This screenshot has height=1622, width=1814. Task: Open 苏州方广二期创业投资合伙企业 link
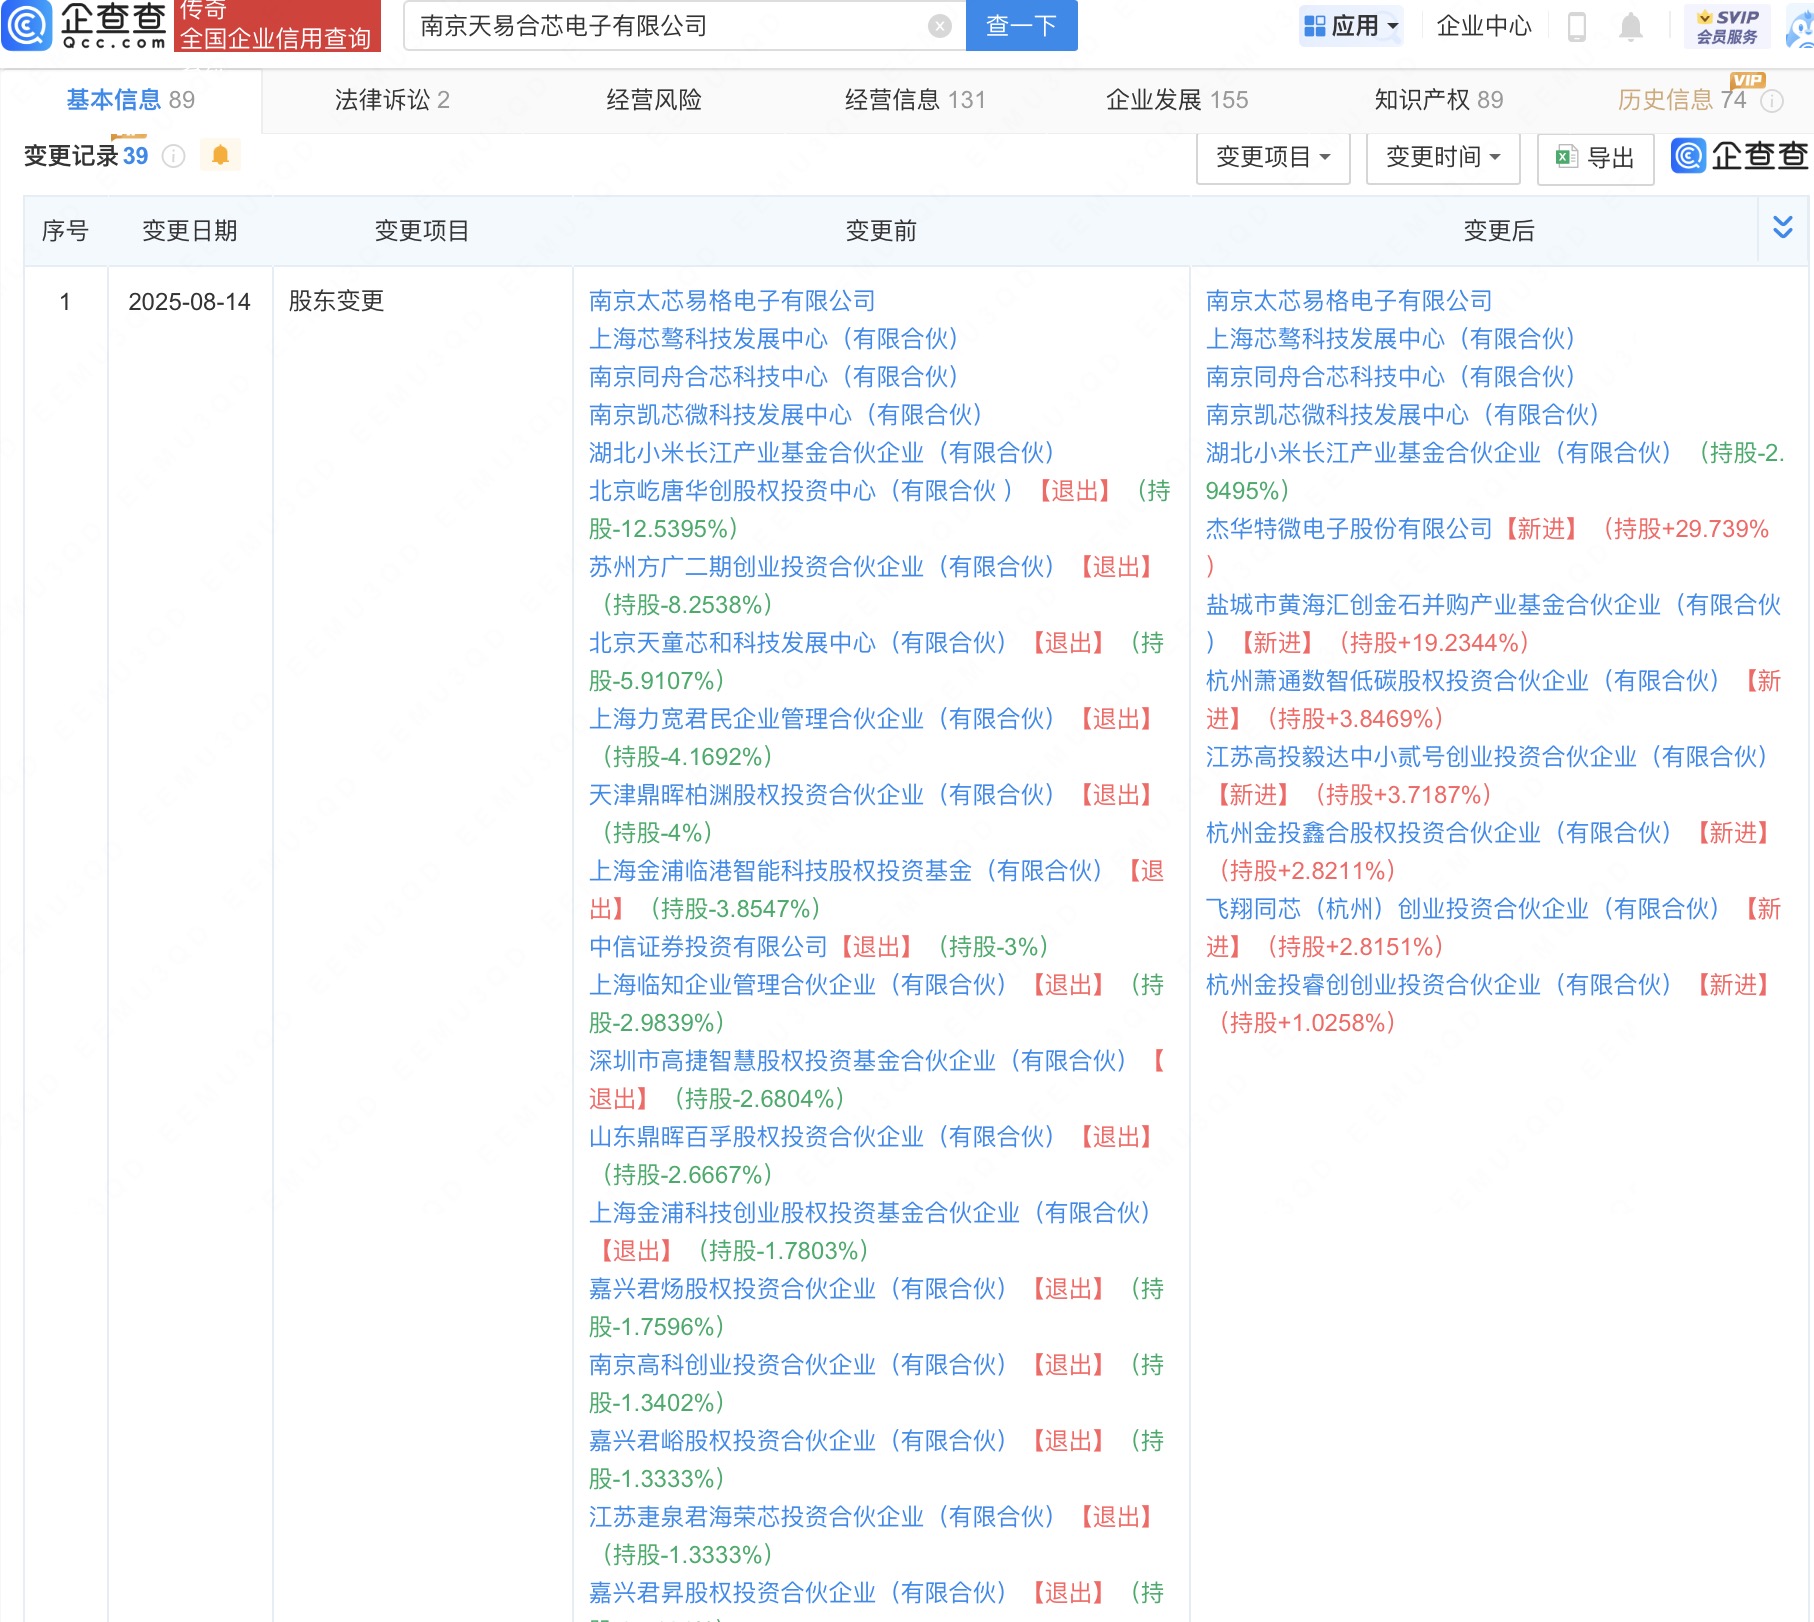click(x=822, y=567)
